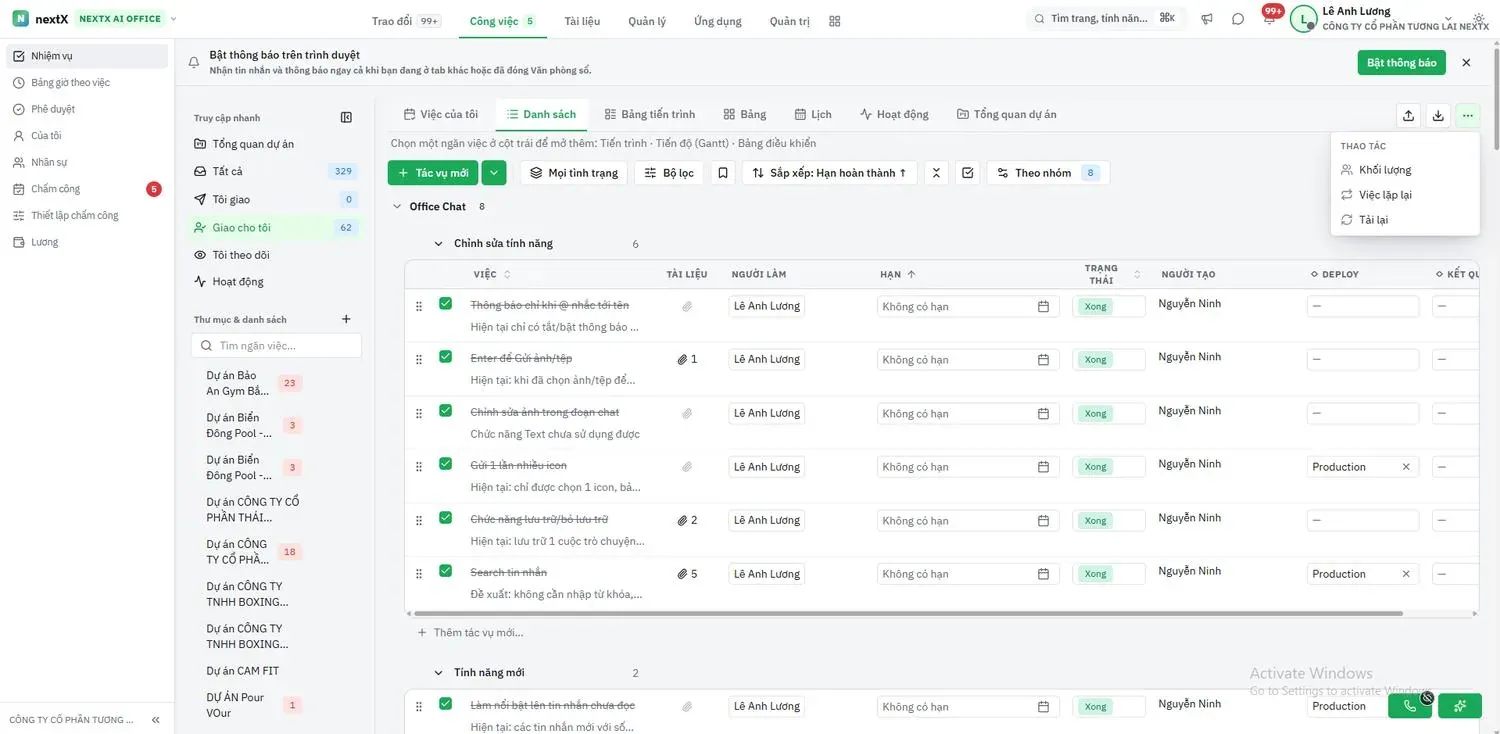The height and width of the screenshot is (734, 1500).
Task: Add a new folder with the plus icon
Action: 346,320
